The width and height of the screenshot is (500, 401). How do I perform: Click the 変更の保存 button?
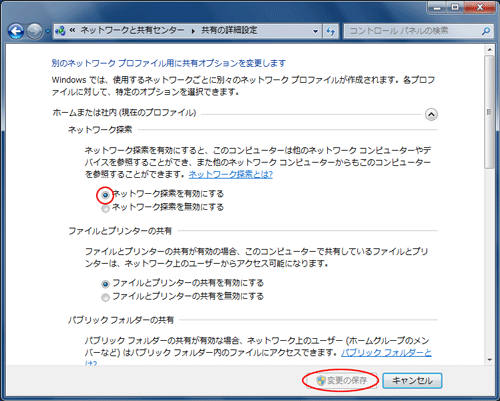pos(340,380)
